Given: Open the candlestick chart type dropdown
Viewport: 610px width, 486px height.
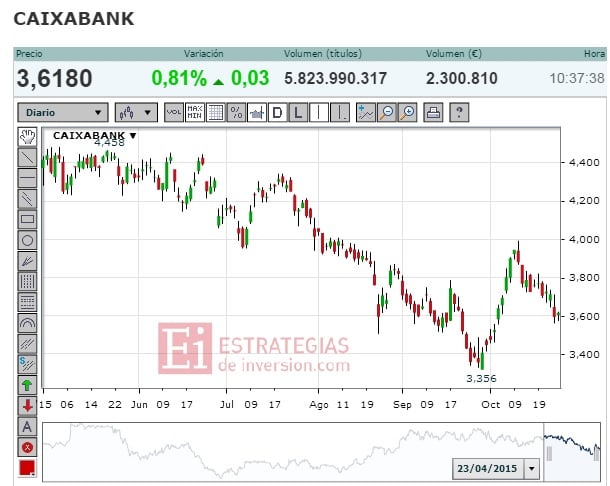Looking at the screenshot, I should [136, 112].
